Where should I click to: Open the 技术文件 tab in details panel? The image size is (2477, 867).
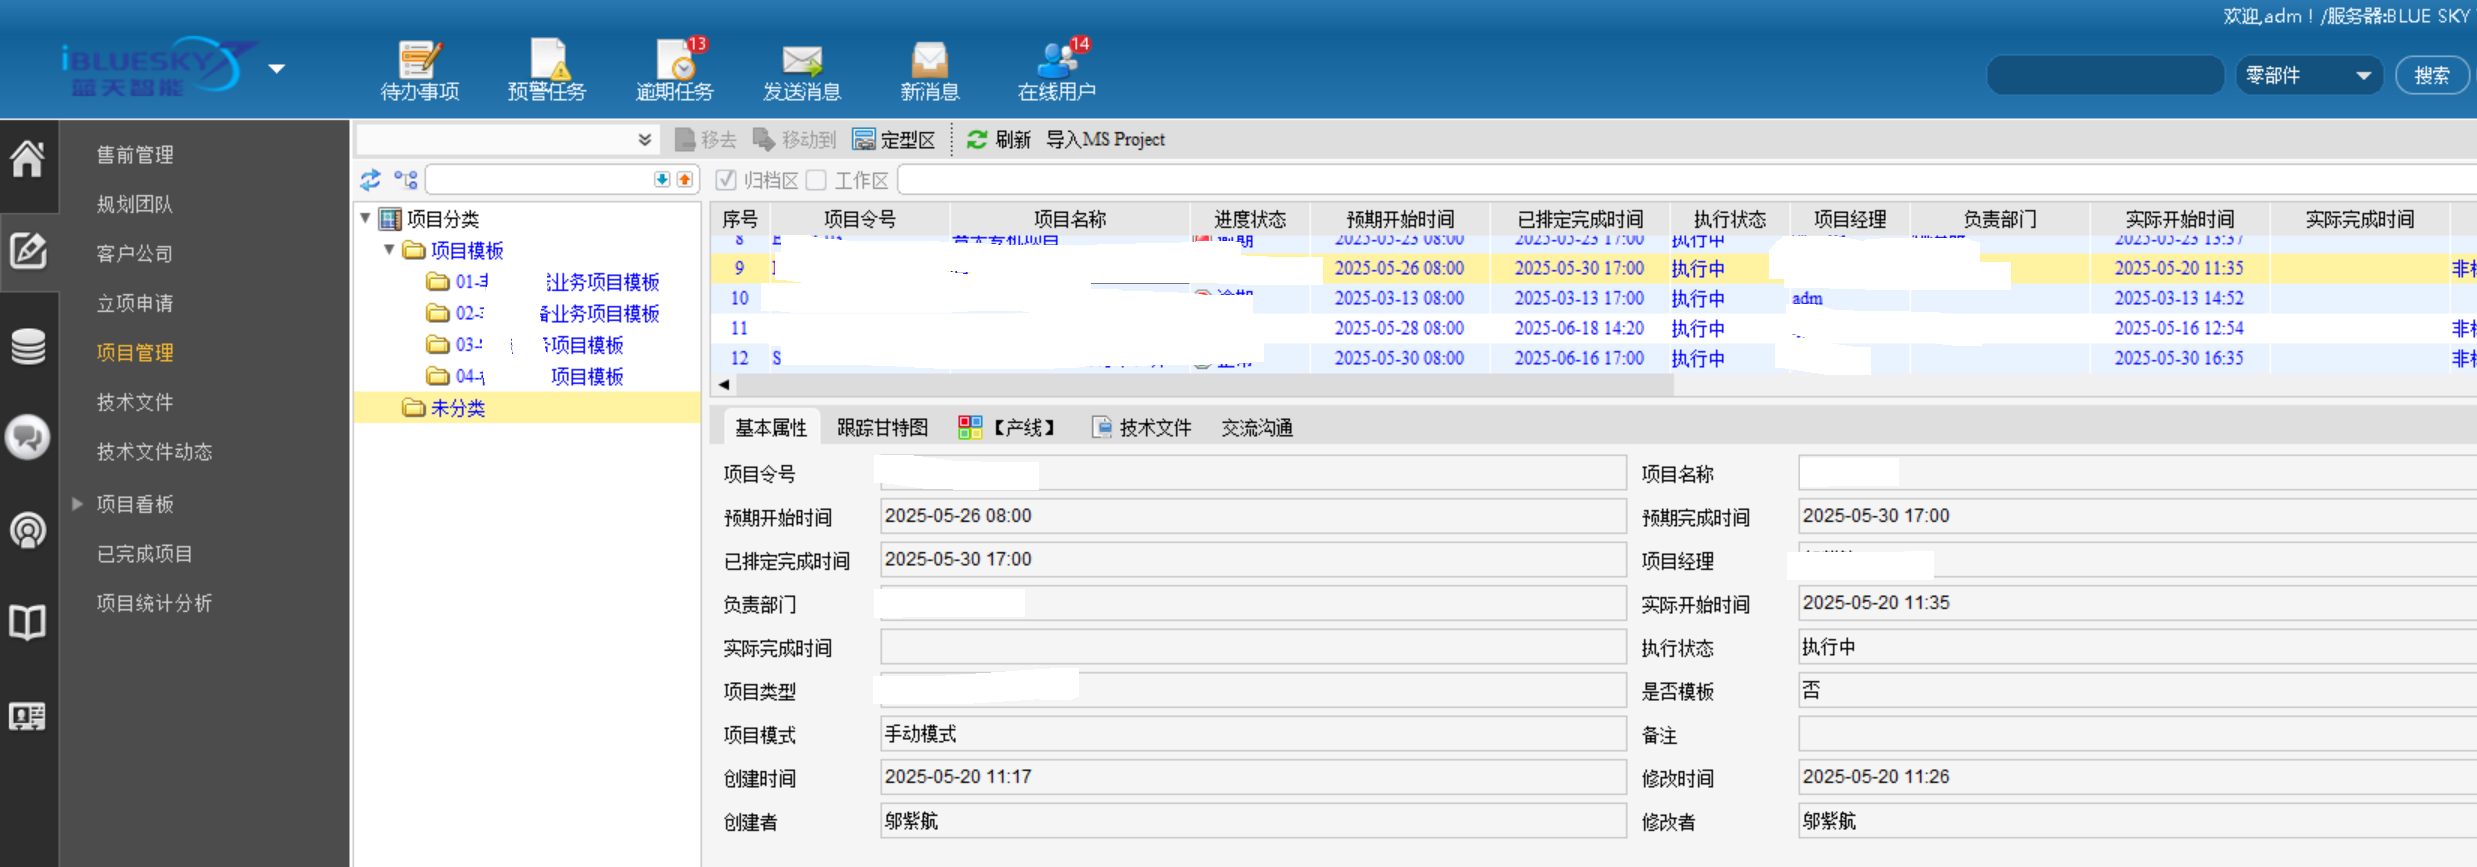(1141, 428)
